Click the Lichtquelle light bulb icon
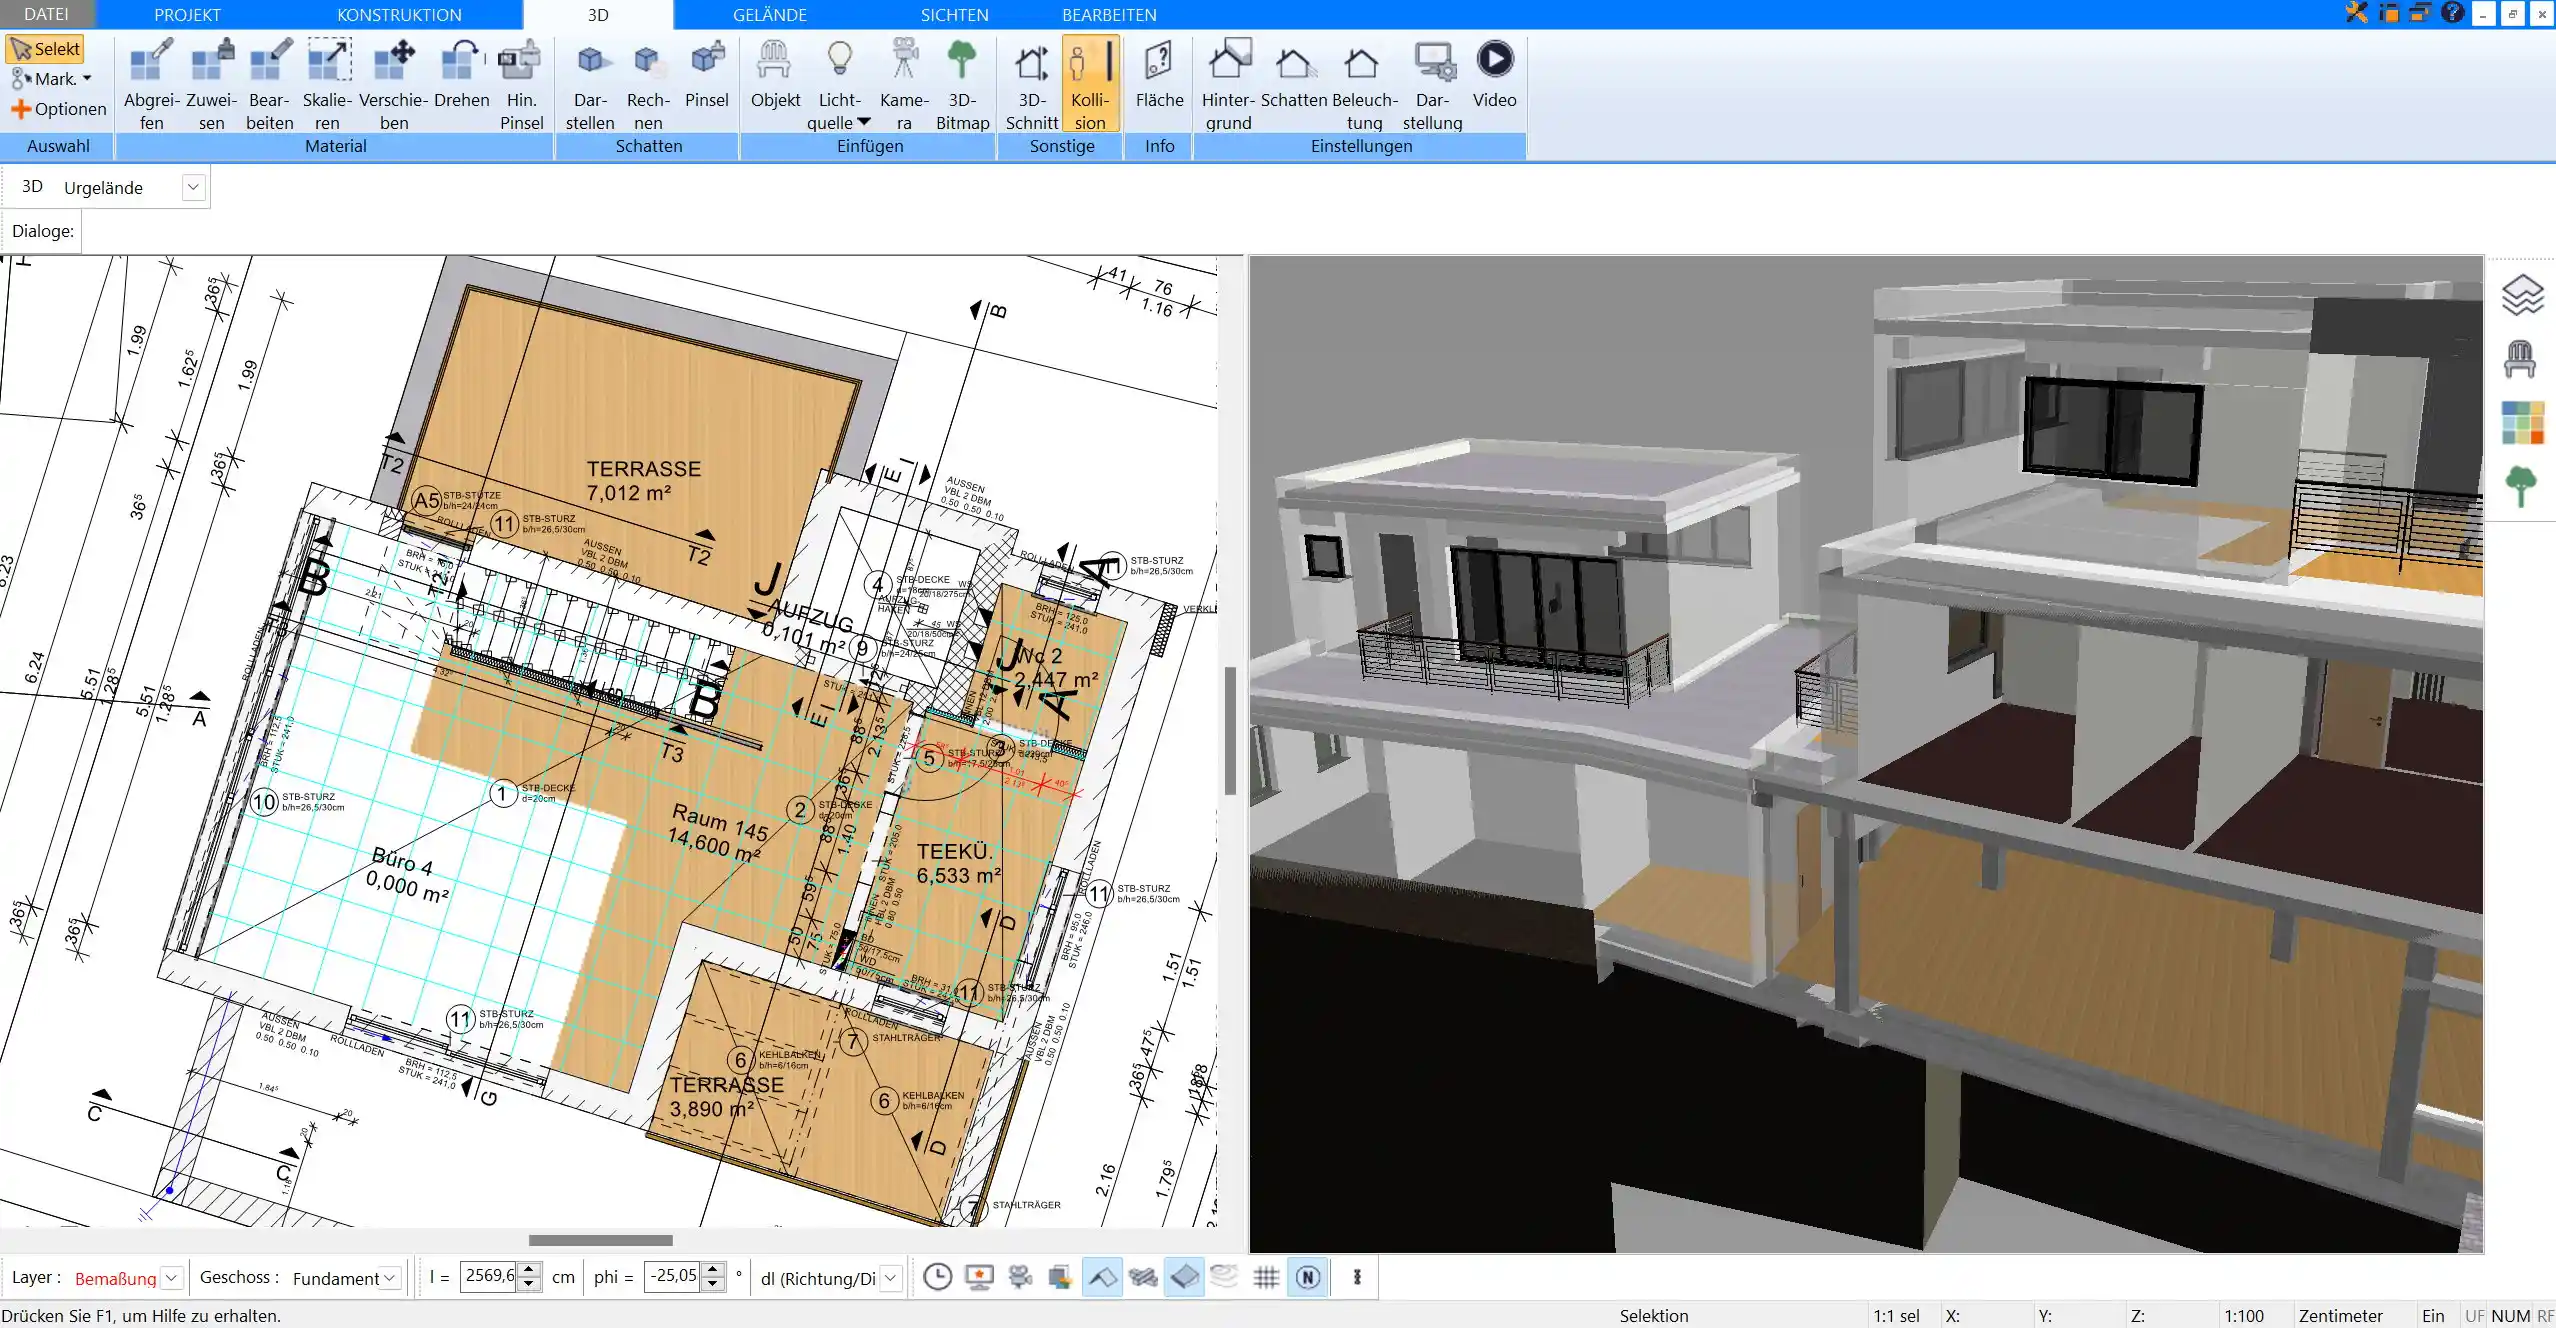The width and height of the screenshot is (2556, 1328). pos(840,60)
